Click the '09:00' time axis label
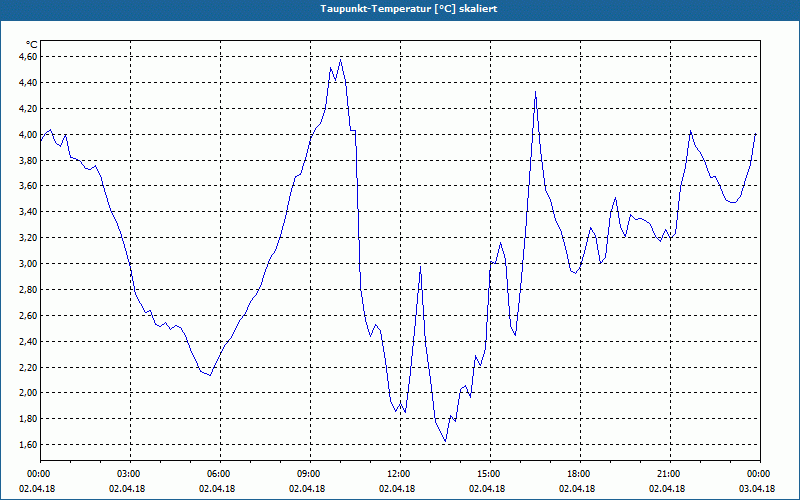The image size is (800, 500). 307,474
